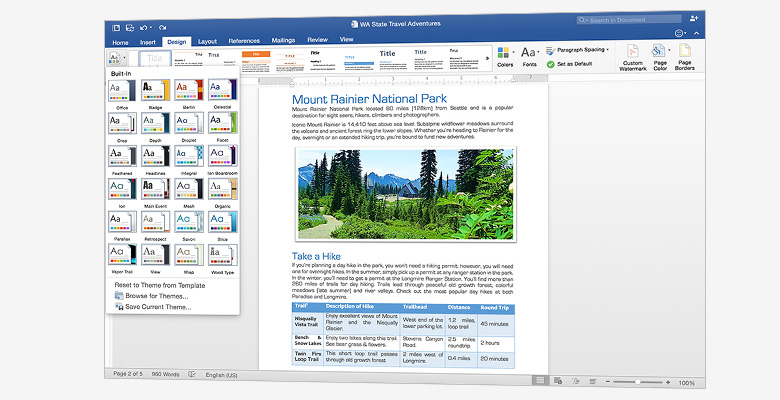Switch to Print Layout view in status bar
The image size is (780, 400).
point(541,382)
